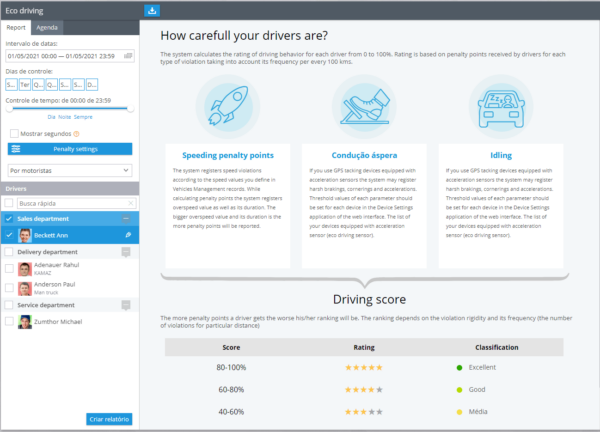Open the Por motoristas dropdown

70,170
